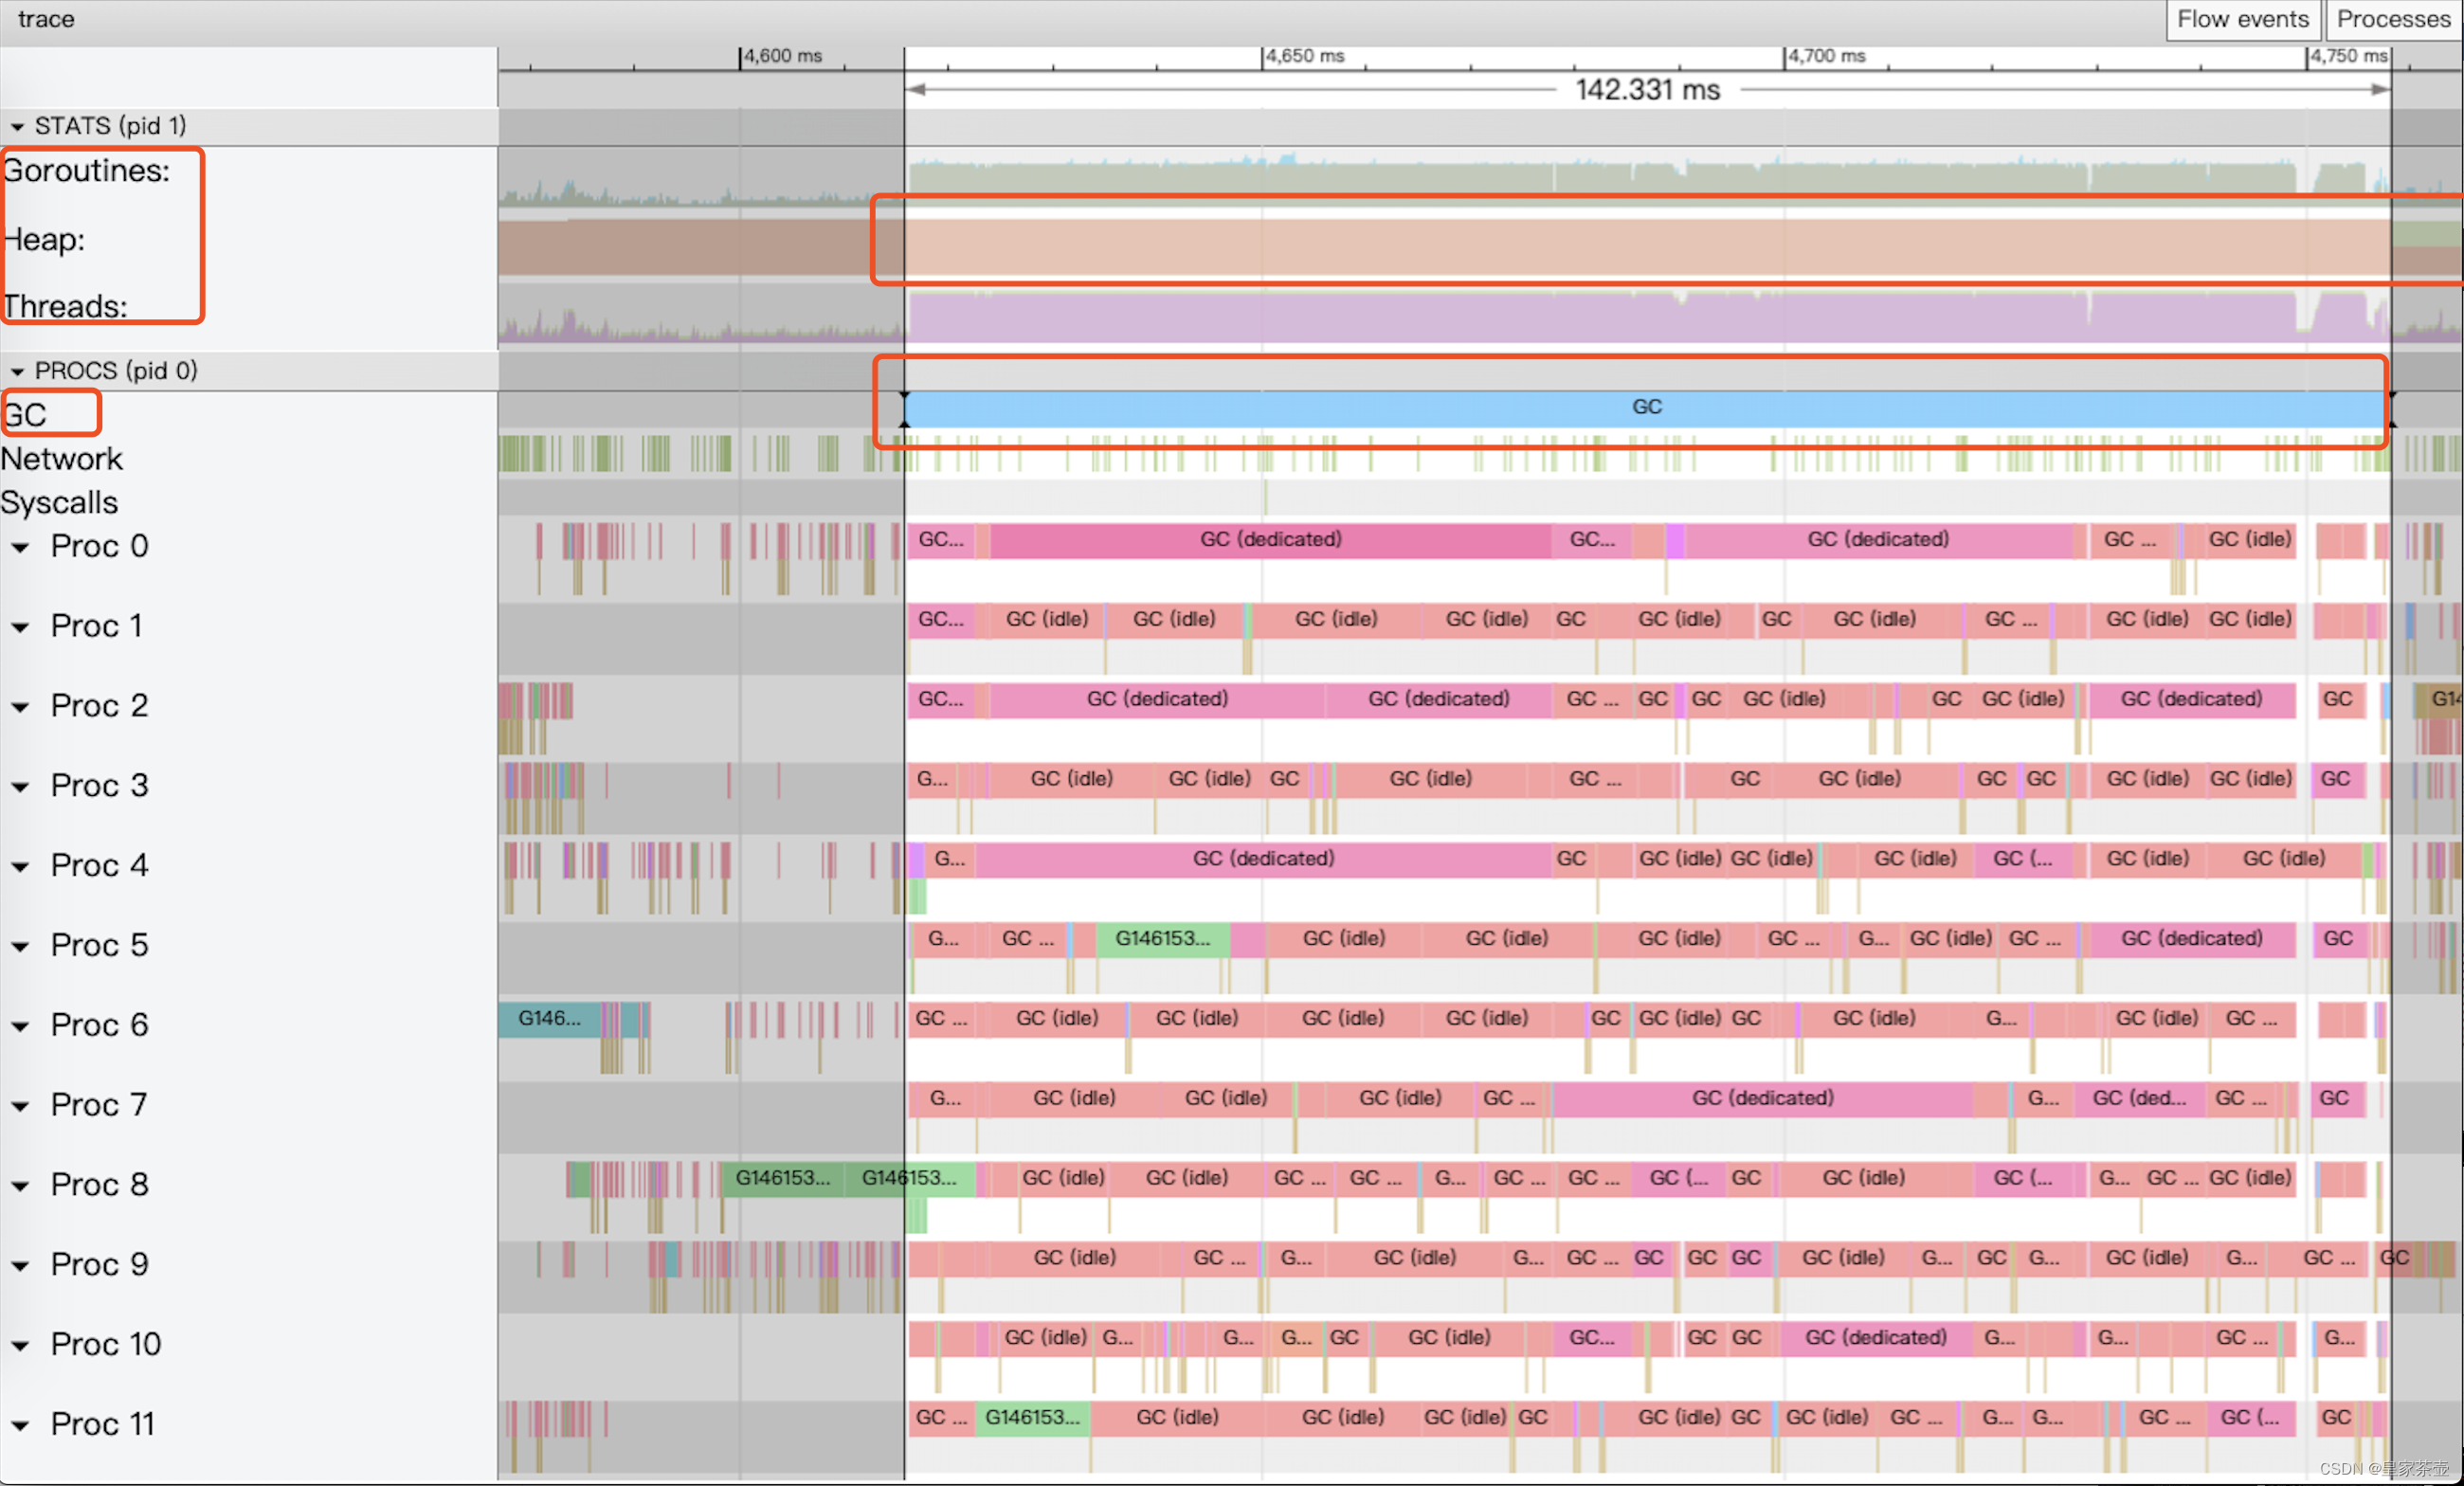
Task: Click the Heap counter track
Action: click(x=1500, y=247)
